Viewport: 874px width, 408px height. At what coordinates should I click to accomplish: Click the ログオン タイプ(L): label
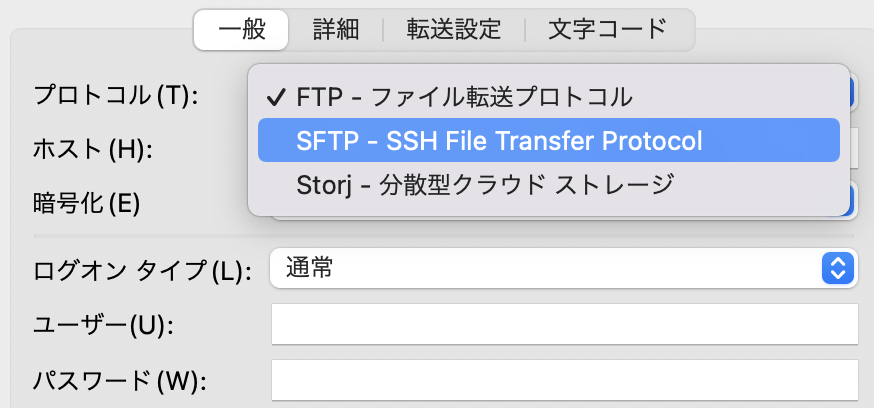tap(142, 271)
